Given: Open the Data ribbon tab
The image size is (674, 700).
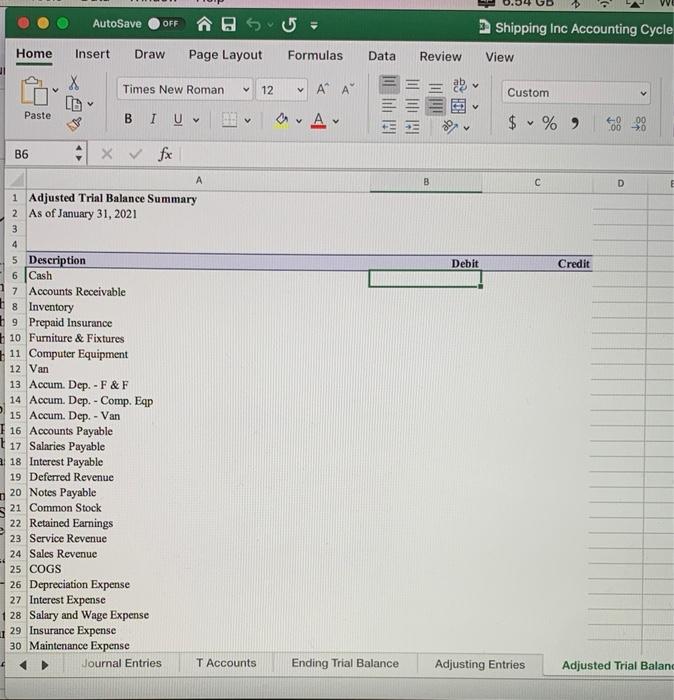Looking at the screenshot, I should pos(382,56).
